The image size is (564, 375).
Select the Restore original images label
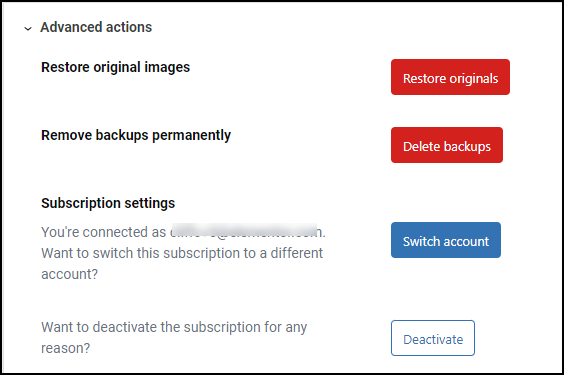[x=115, y=68]
